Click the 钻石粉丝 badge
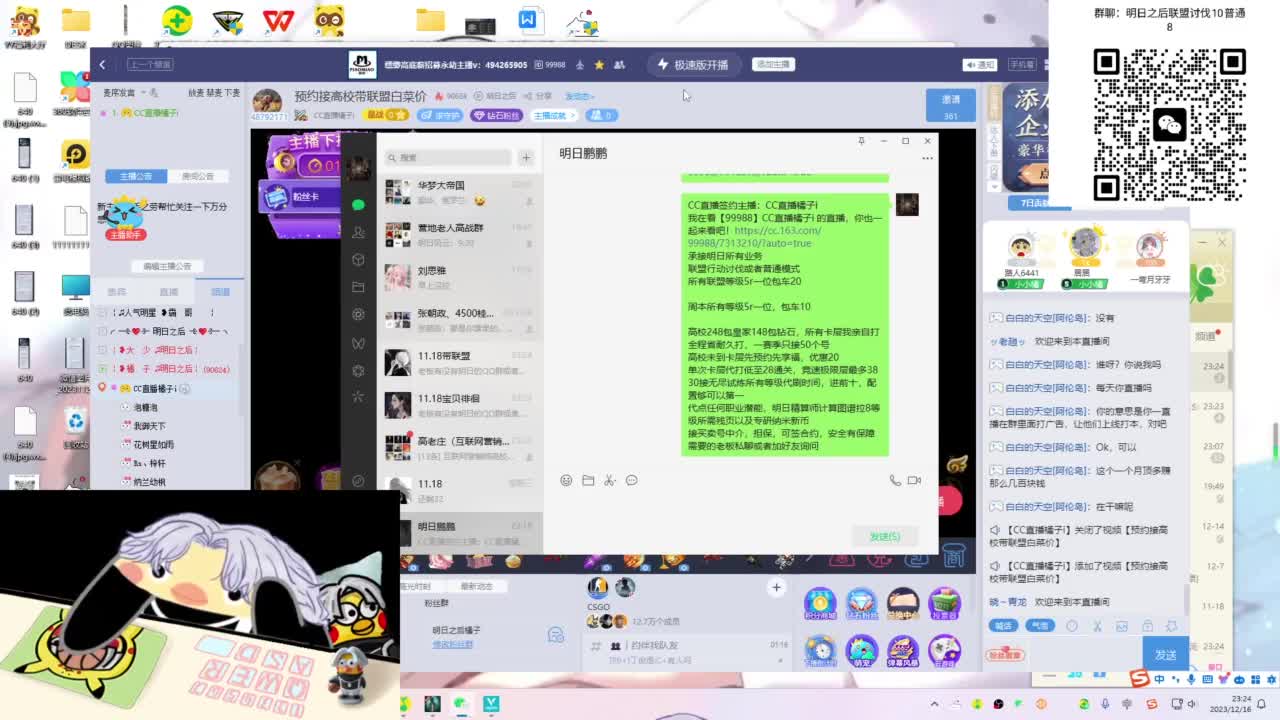The width and height of the screenshot is (1280, 720). click(497, 115)
